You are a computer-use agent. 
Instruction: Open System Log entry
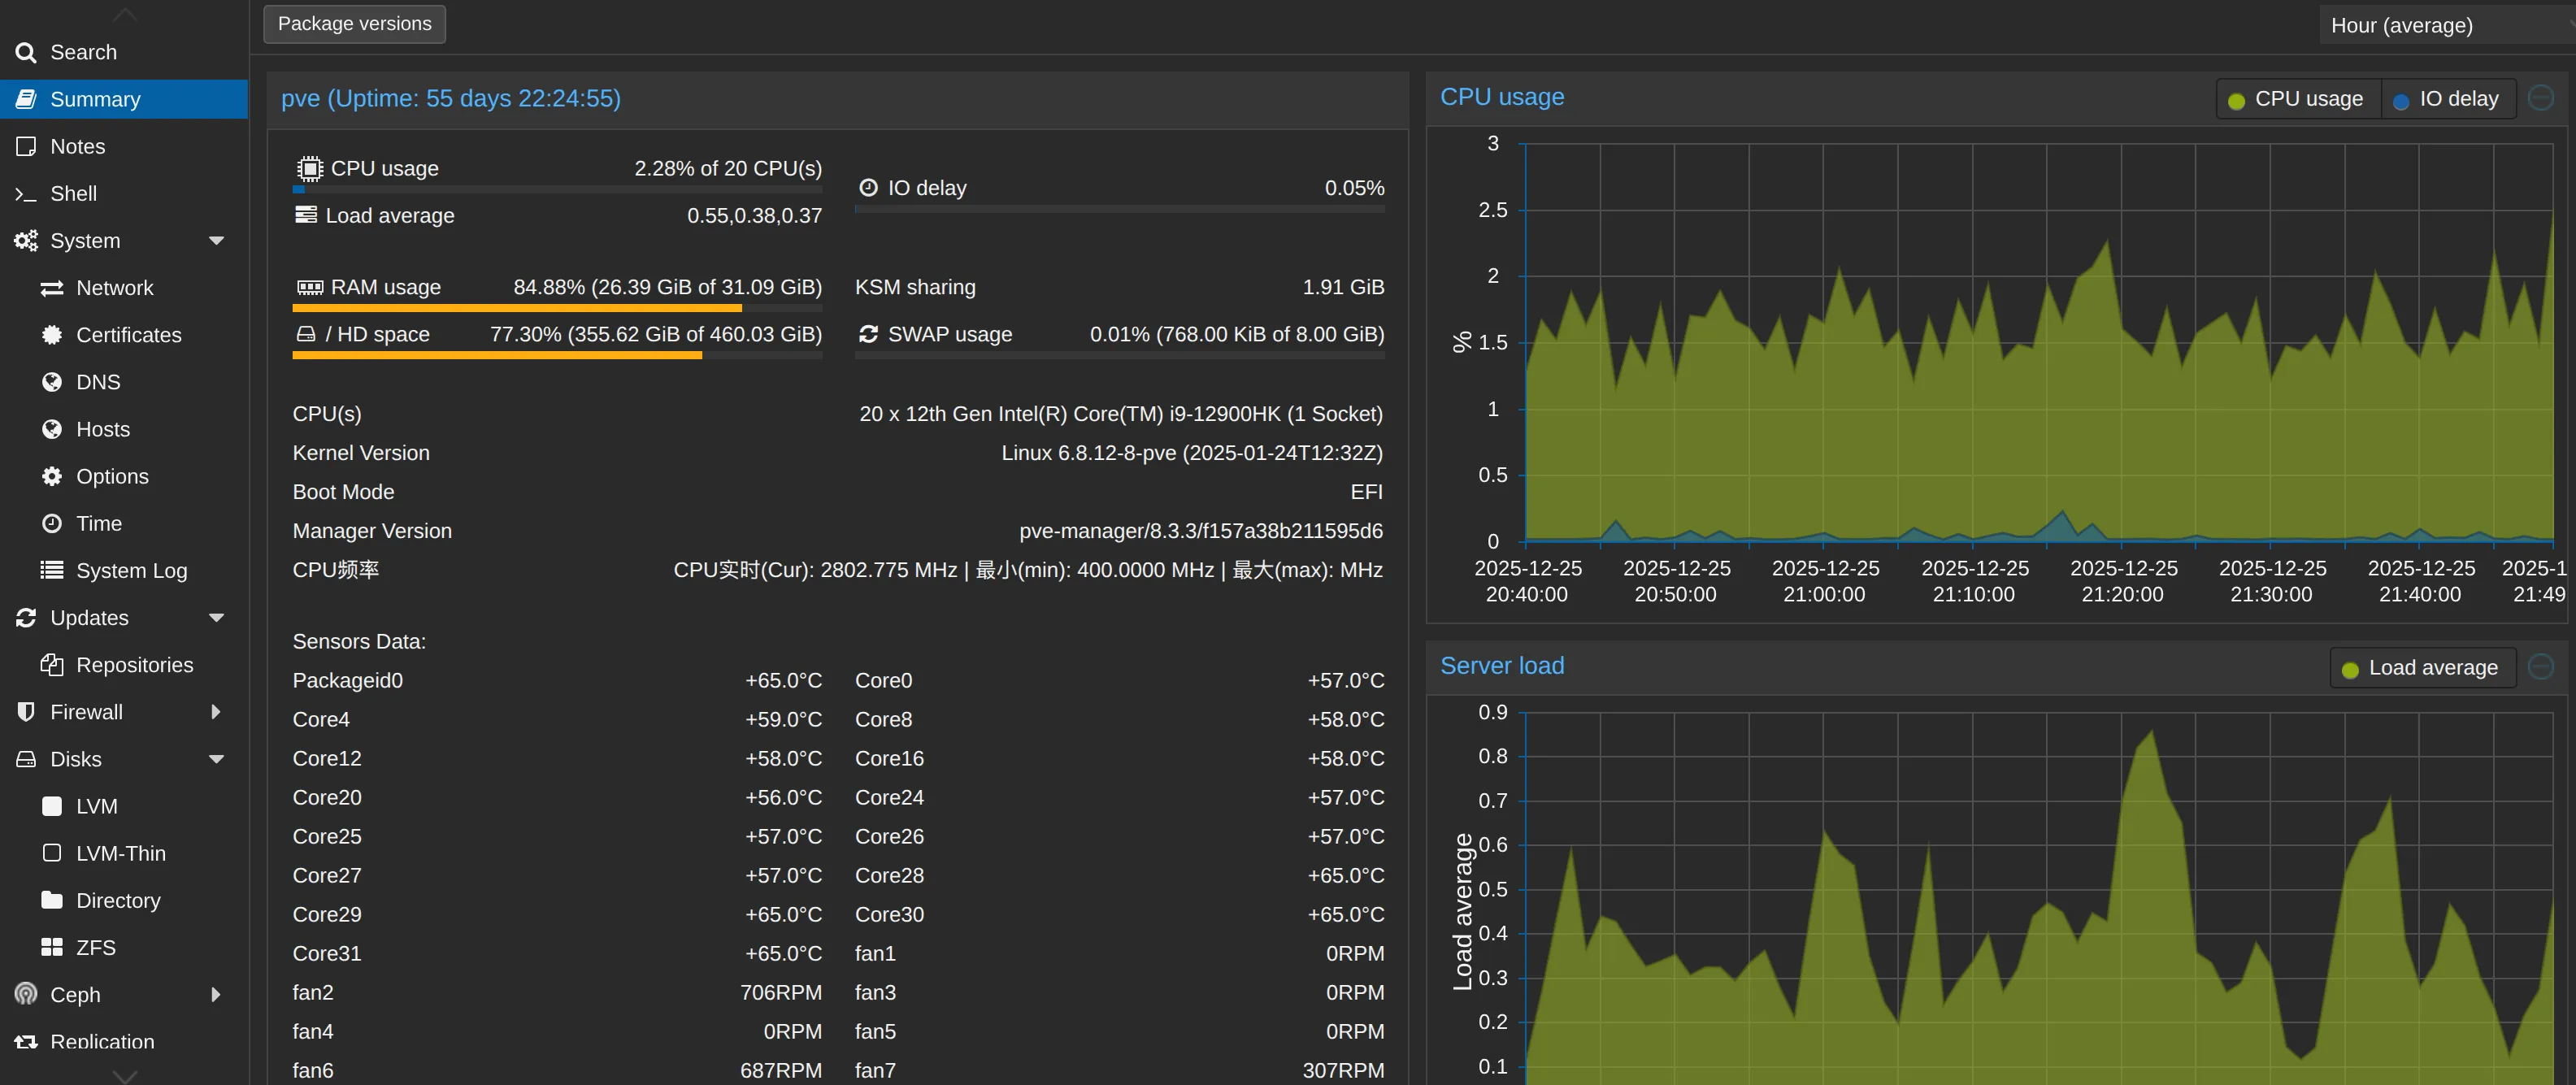point(131,571)
